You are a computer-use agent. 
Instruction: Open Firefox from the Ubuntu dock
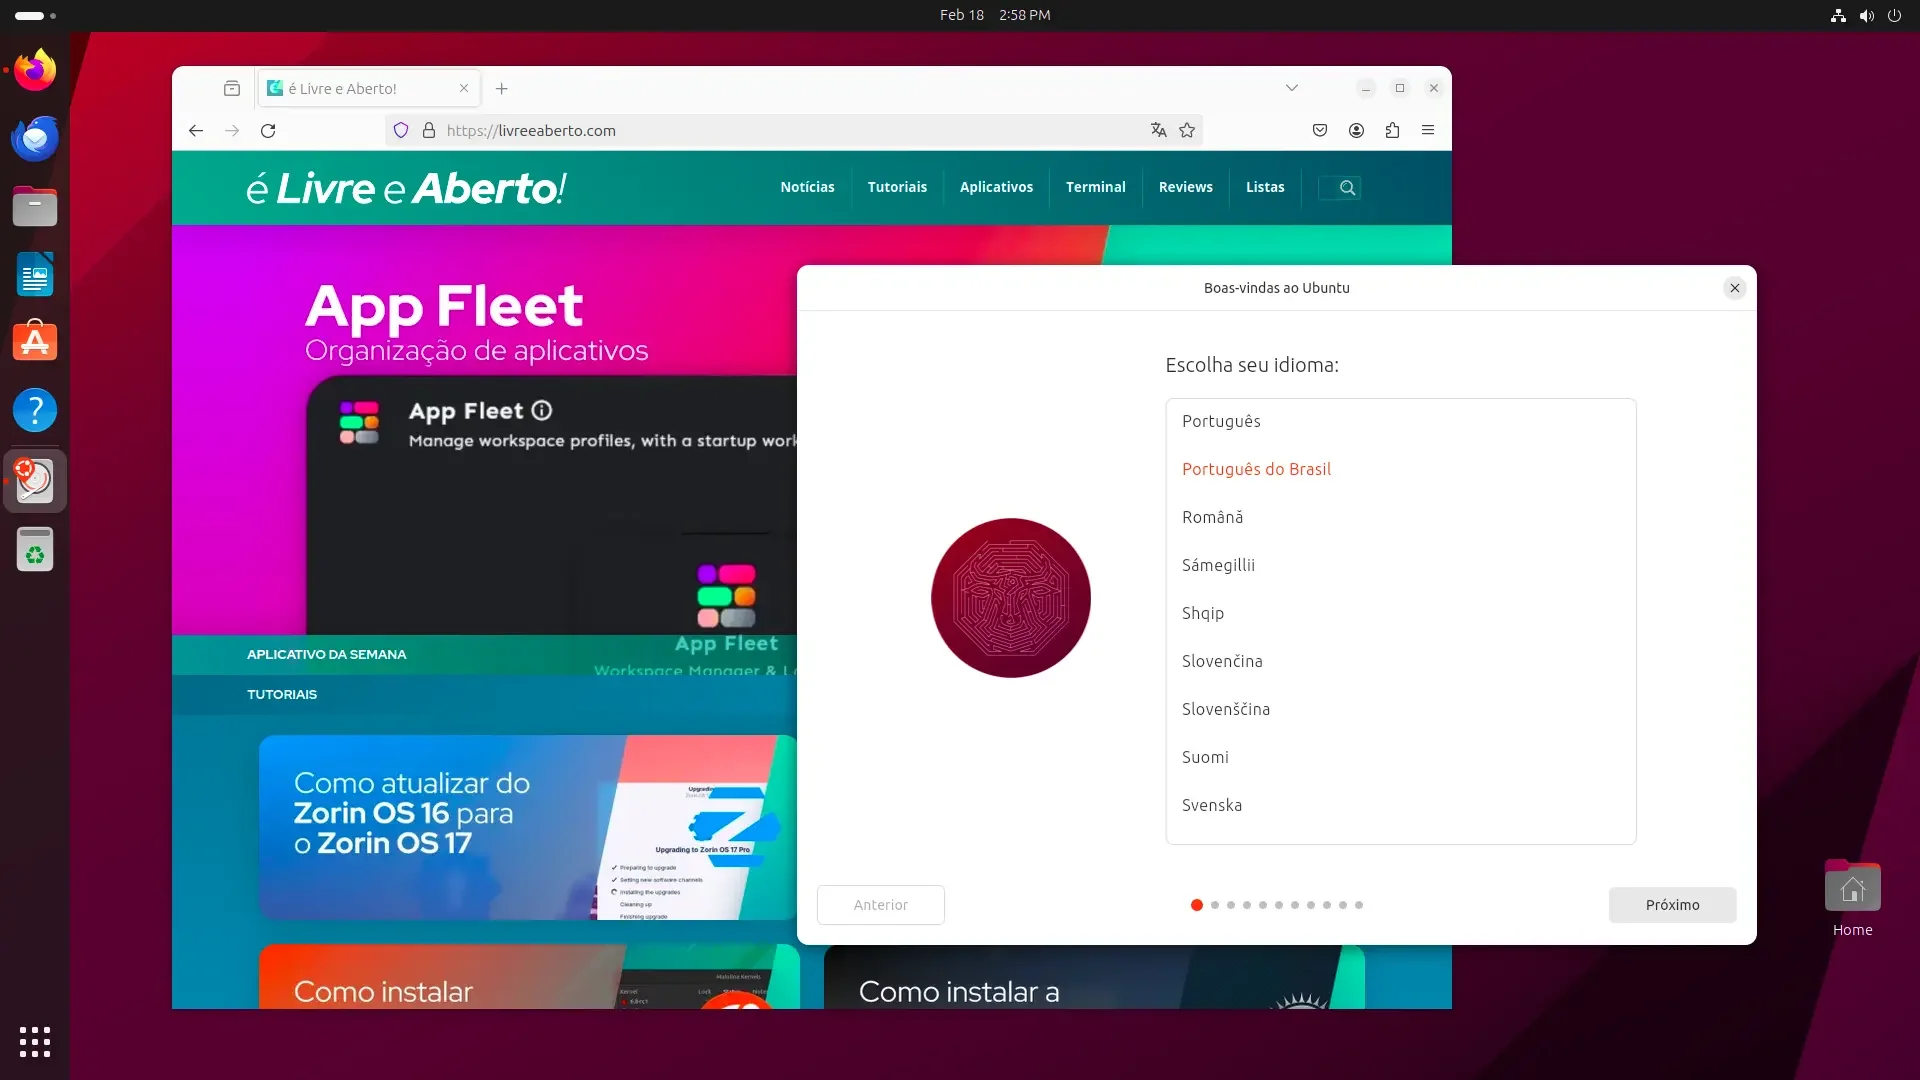35,70
